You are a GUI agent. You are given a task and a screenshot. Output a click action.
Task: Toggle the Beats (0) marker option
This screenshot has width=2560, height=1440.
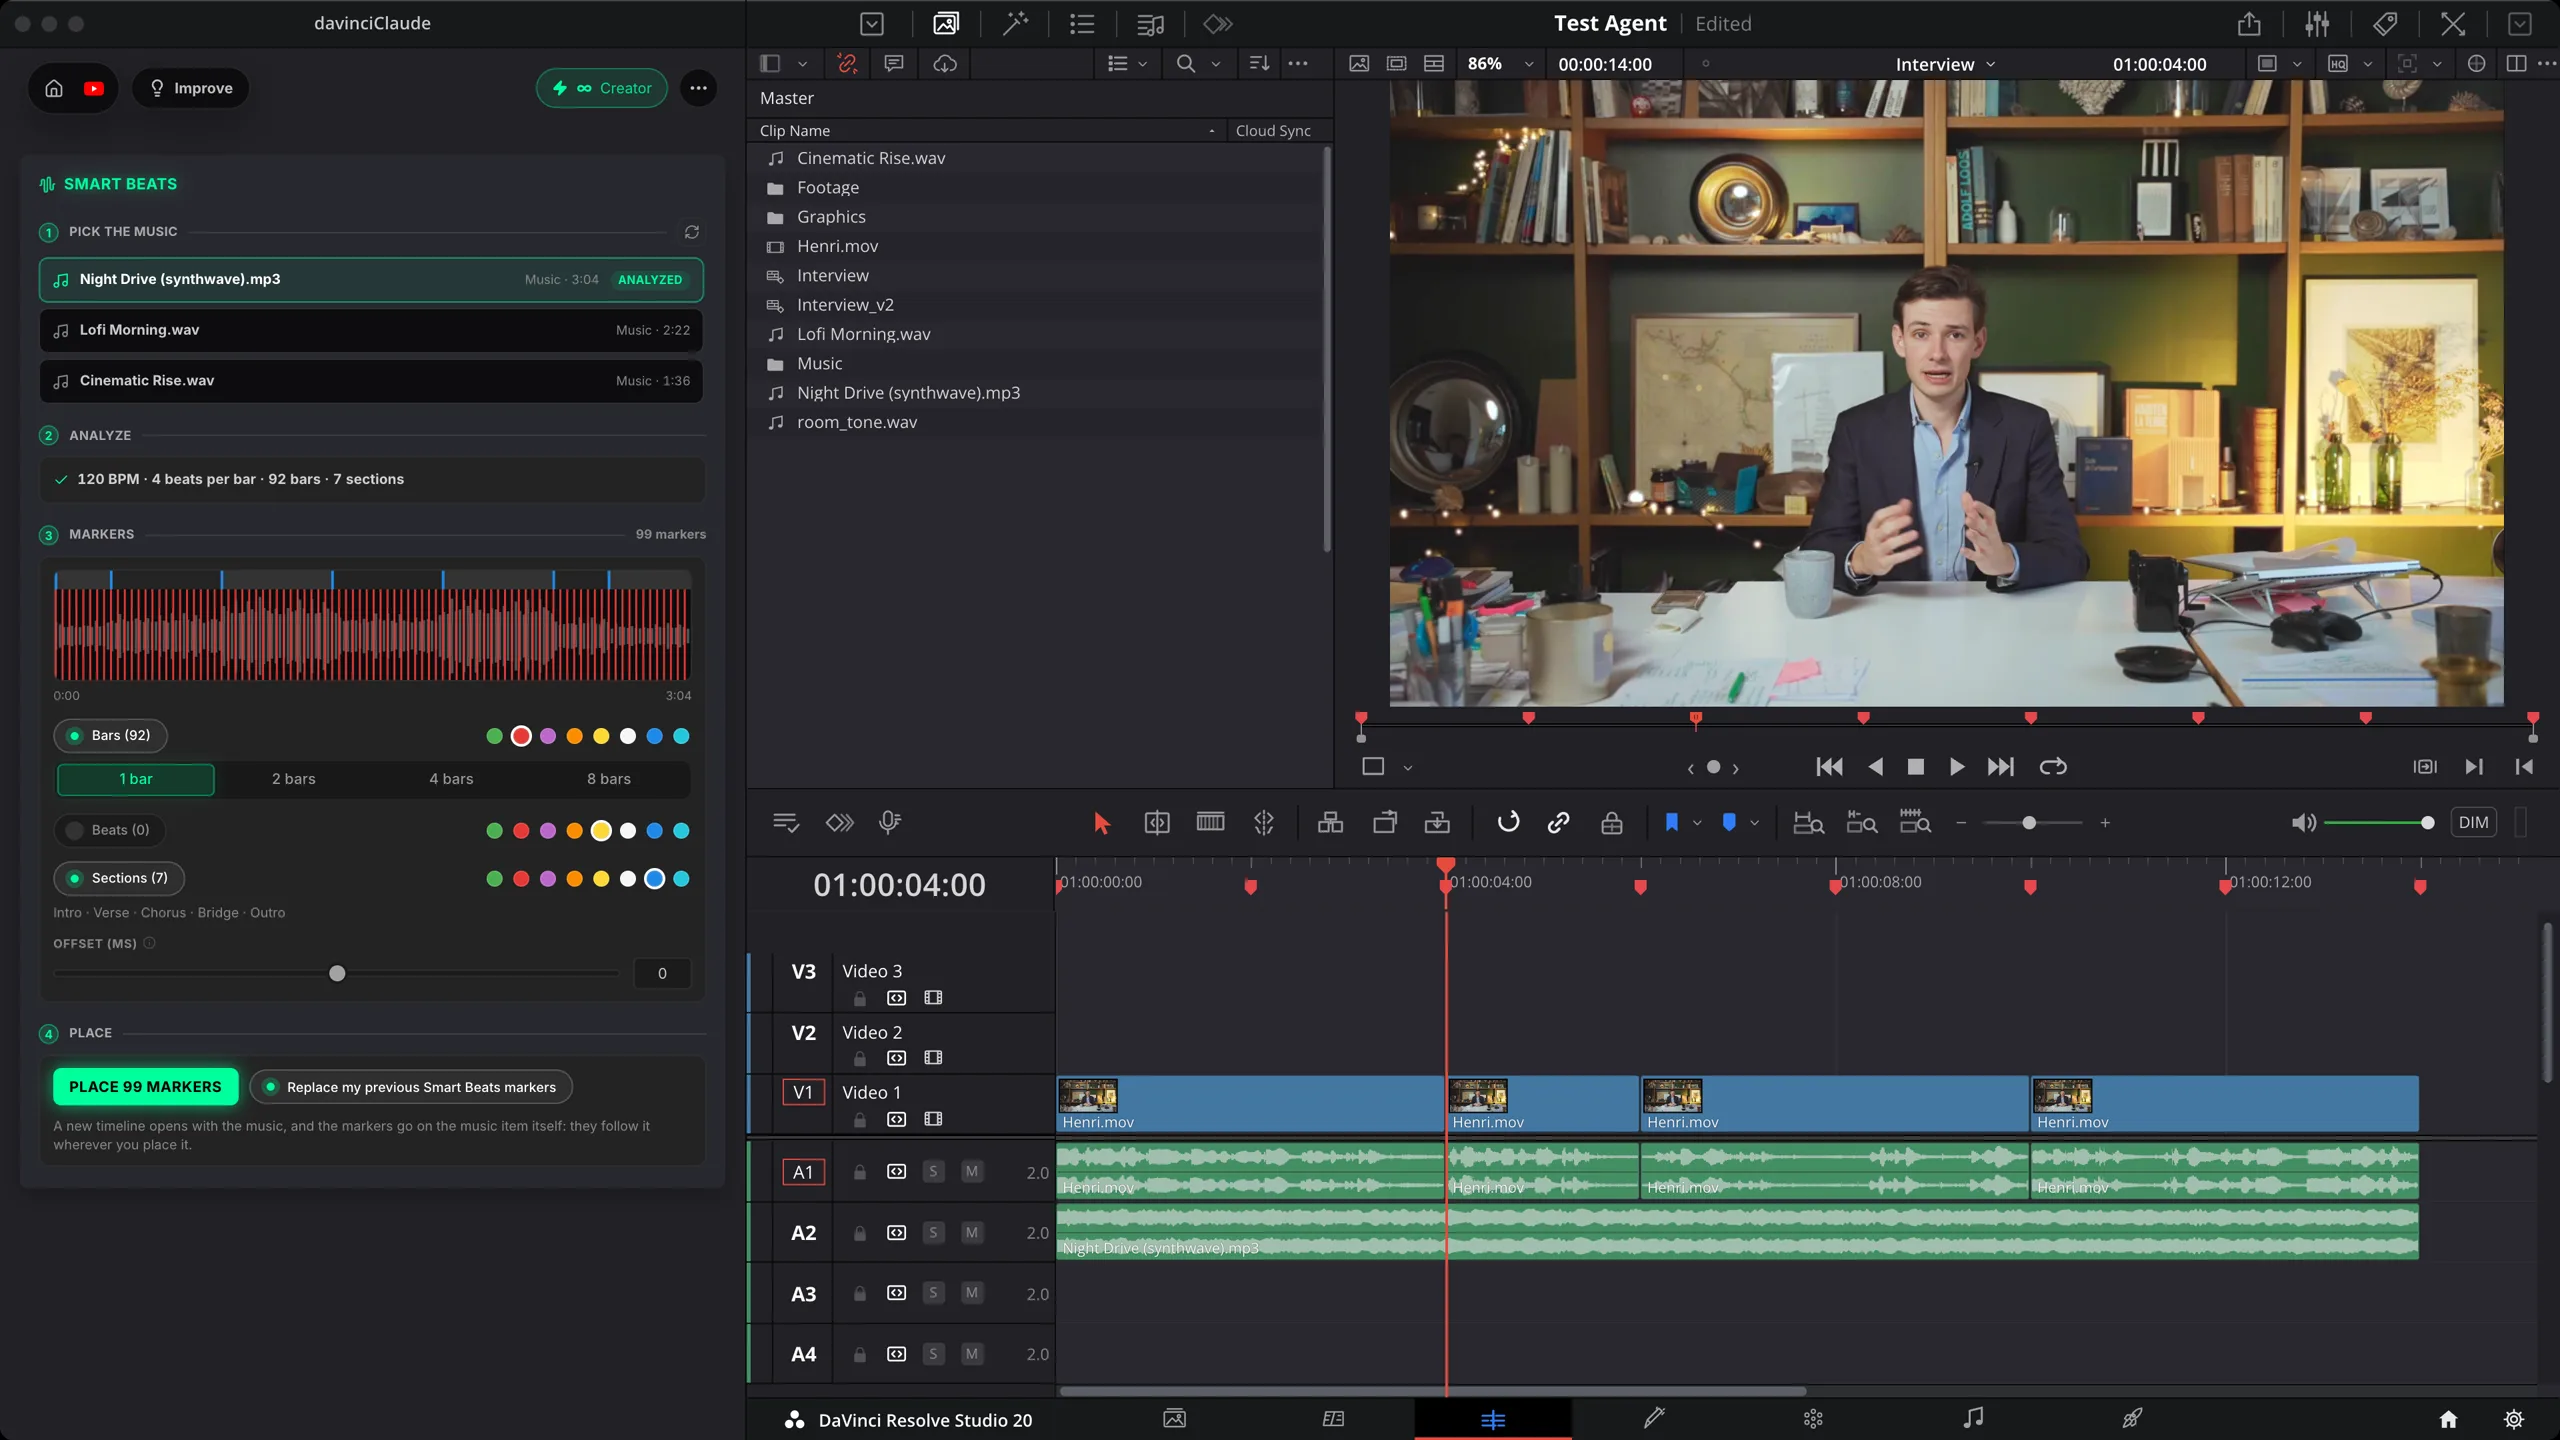110,830
